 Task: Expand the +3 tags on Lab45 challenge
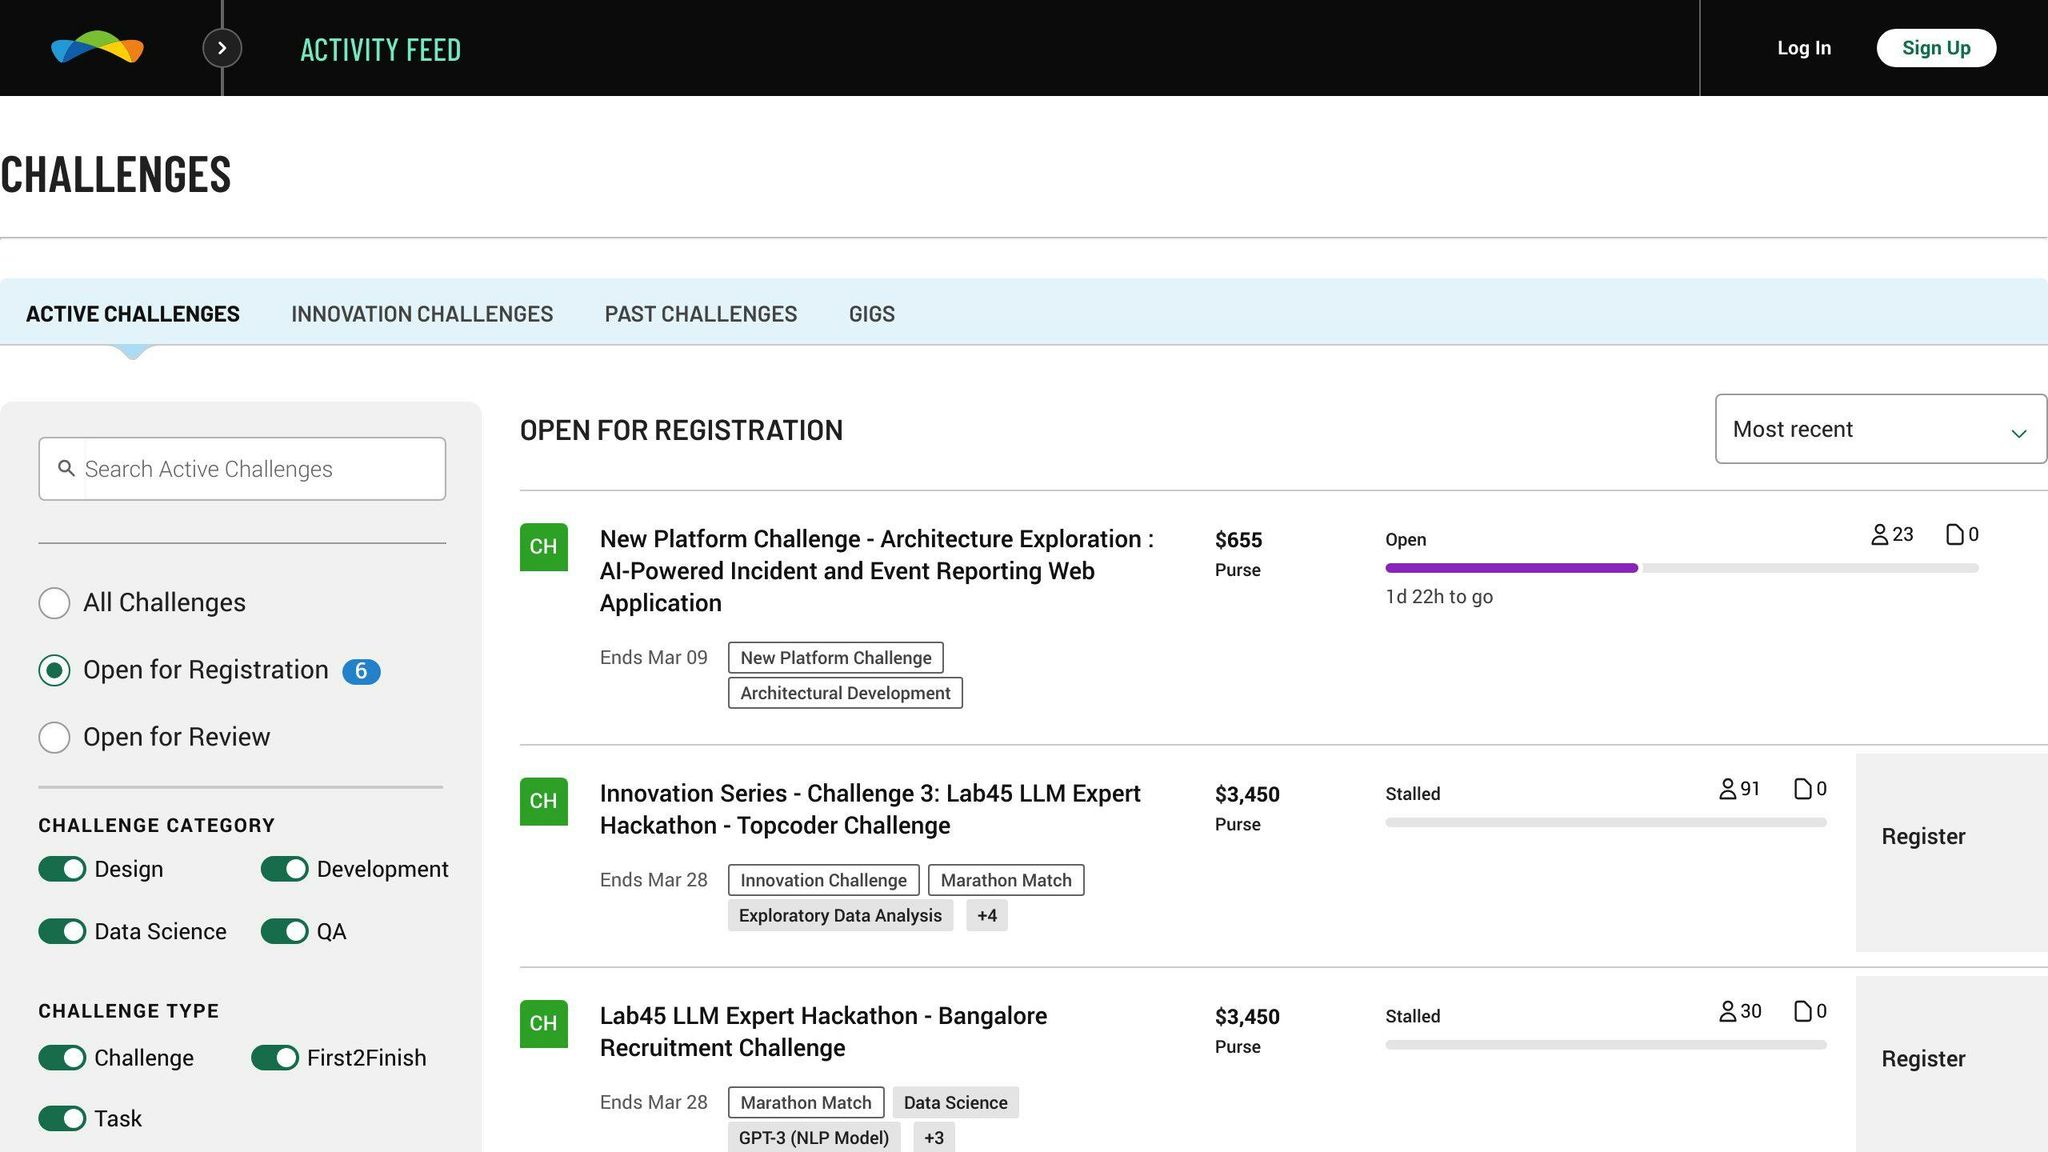933,1138
